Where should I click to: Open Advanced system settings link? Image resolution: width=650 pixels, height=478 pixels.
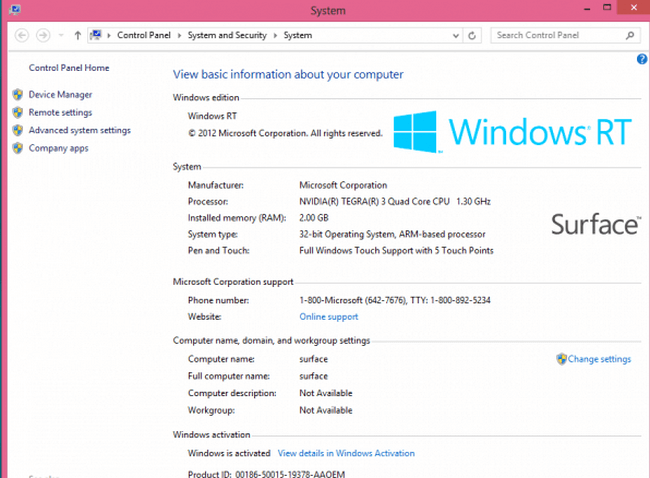(x=80, y=130)
